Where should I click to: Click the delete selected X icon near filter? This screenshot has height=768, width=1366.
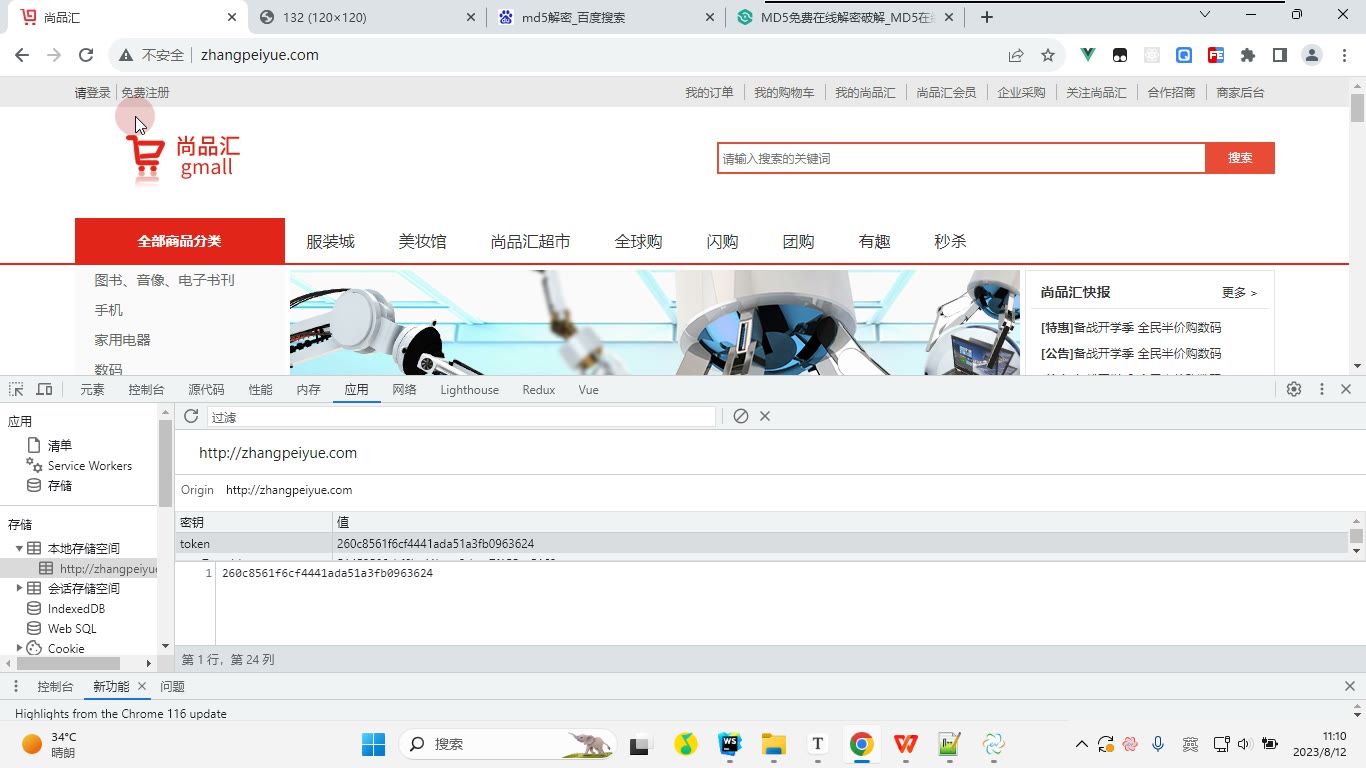(765, 416)
